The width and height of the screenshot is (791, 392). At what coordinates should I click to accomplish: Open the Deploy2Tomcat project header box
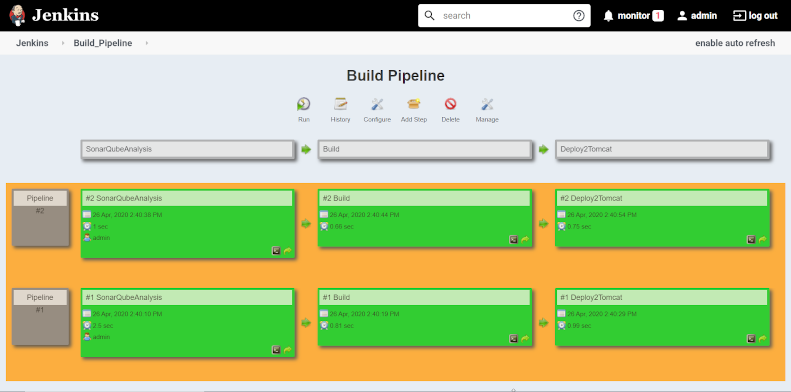coord(662,149)
